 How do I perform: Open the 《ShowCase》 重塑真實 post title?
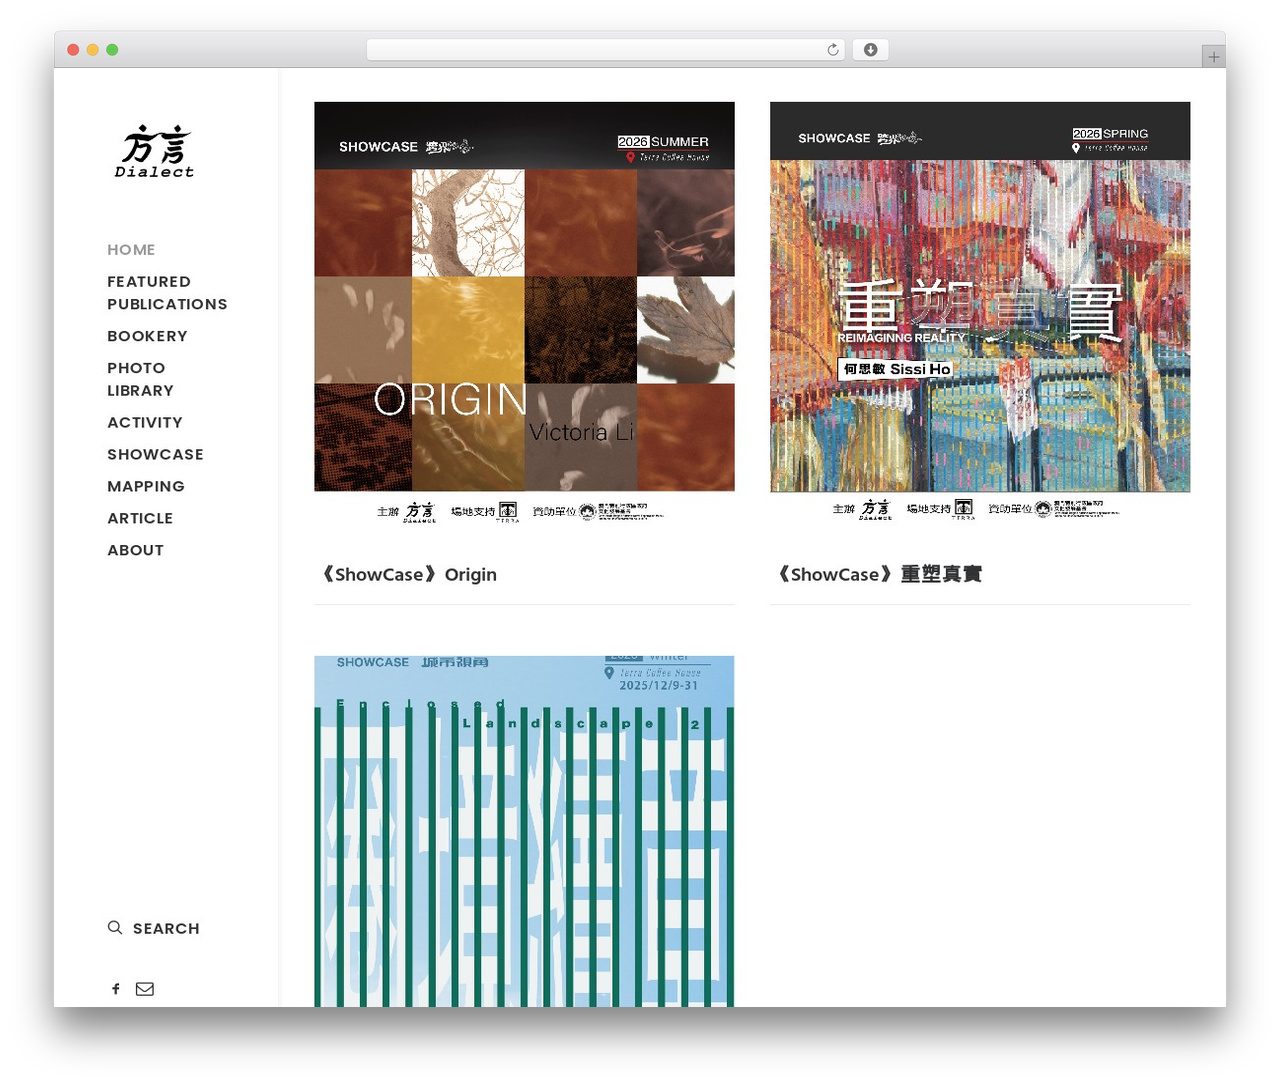pos(878,574)
